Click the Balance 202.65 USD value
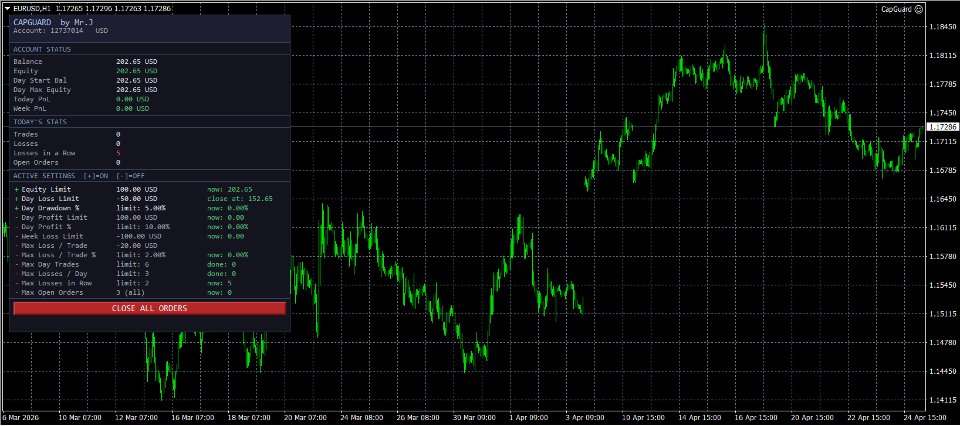Image resolution: width=960 pixels, height=426 pixels. 137,62
